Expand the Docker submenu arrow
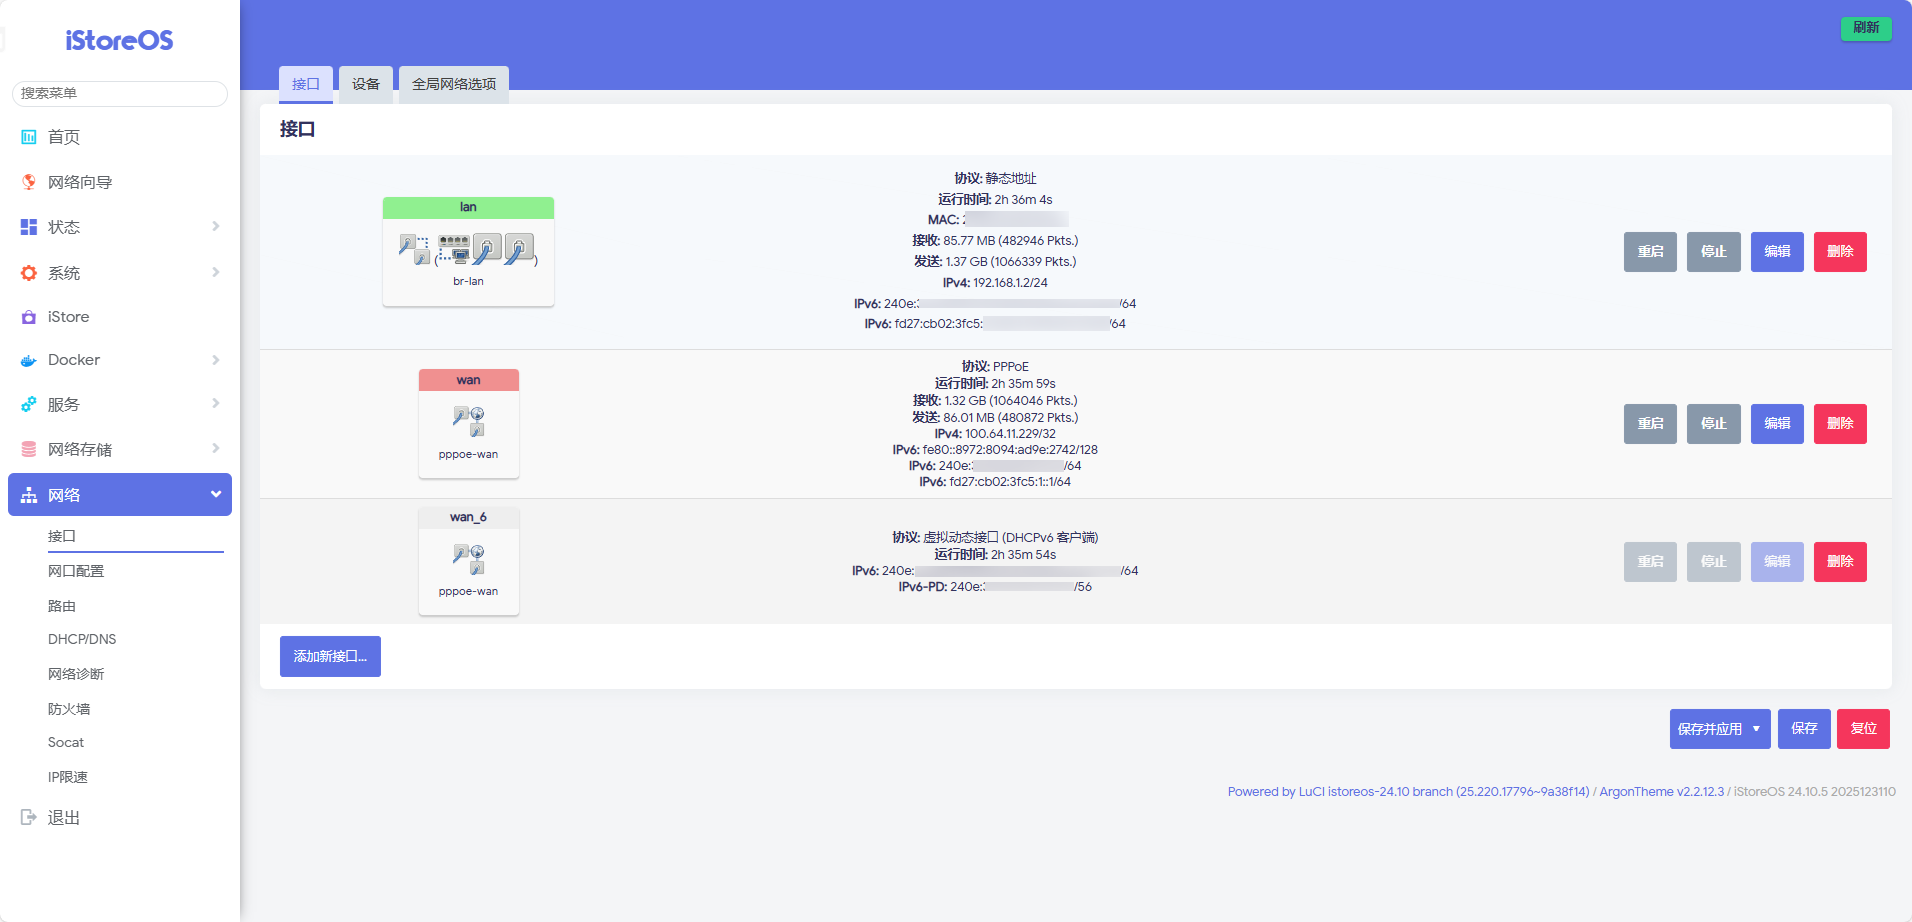 [x=216, y=360]
